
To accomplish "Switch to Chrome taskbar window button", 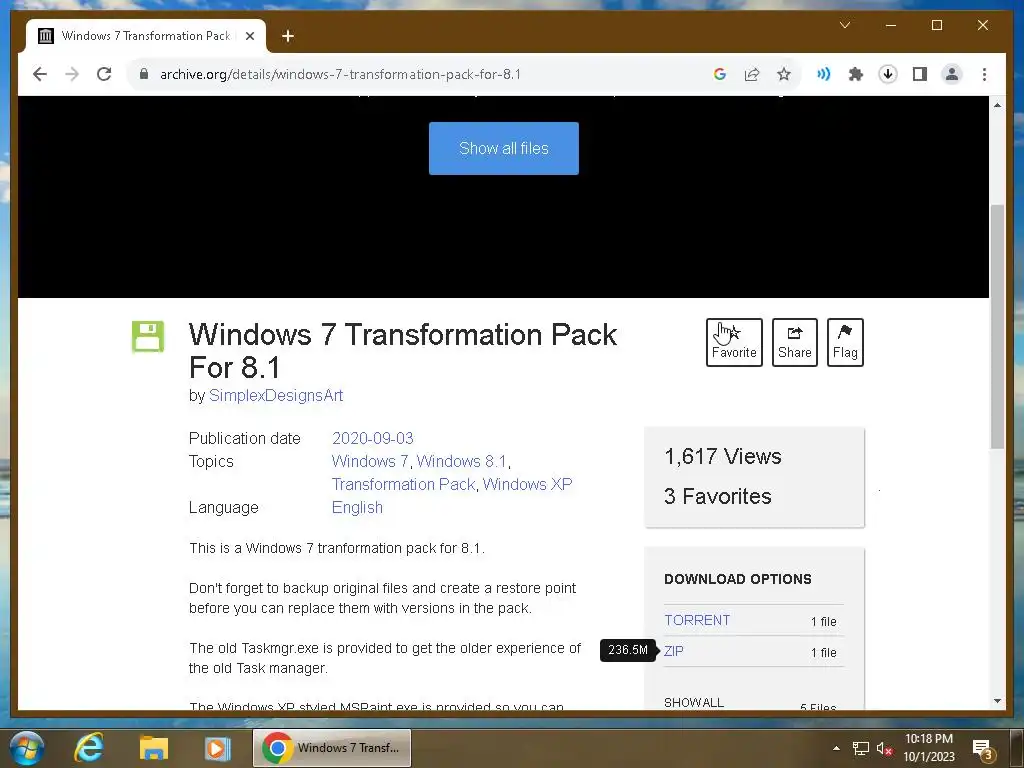I will (332, 748).
